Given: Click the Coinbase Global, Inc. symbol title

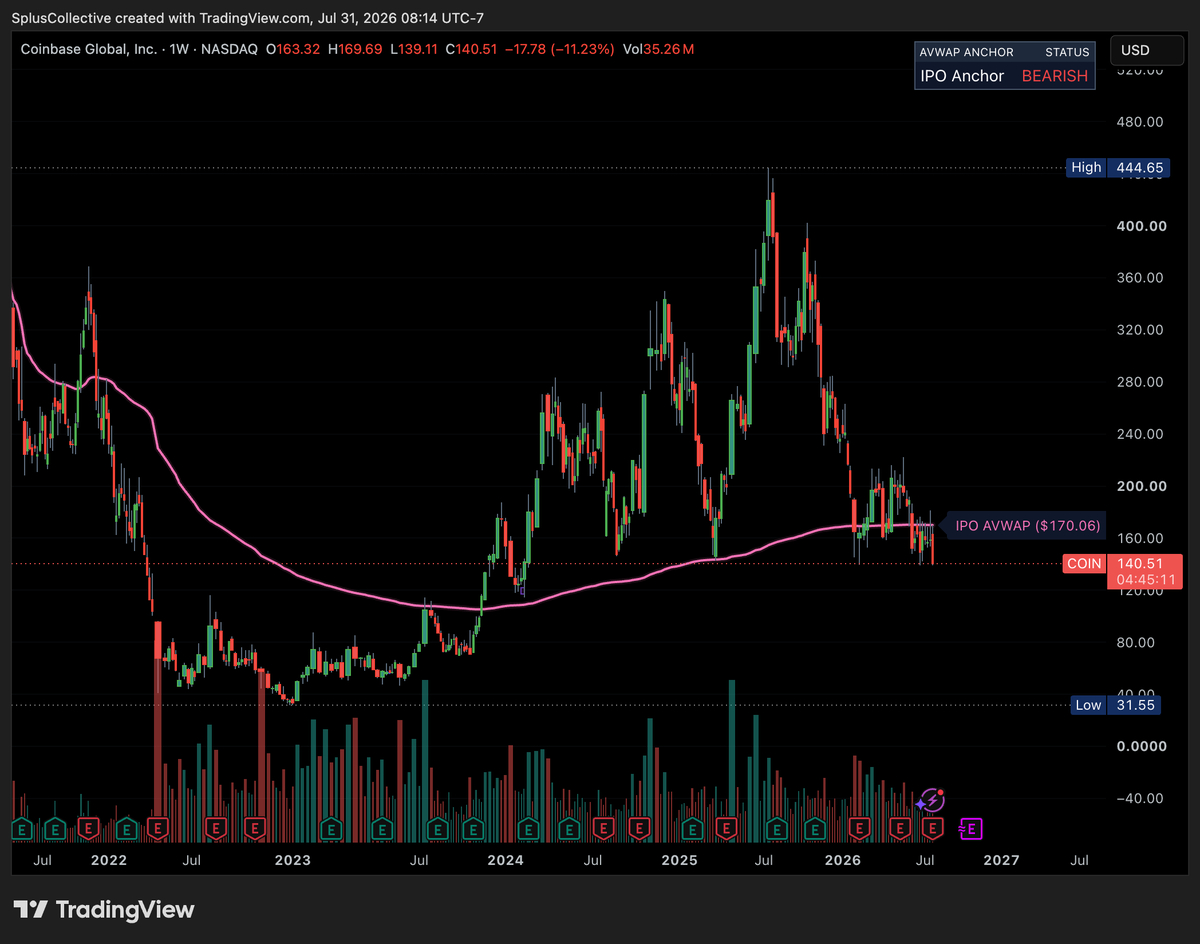Looking at the screenshot, I should pos(89,49).
